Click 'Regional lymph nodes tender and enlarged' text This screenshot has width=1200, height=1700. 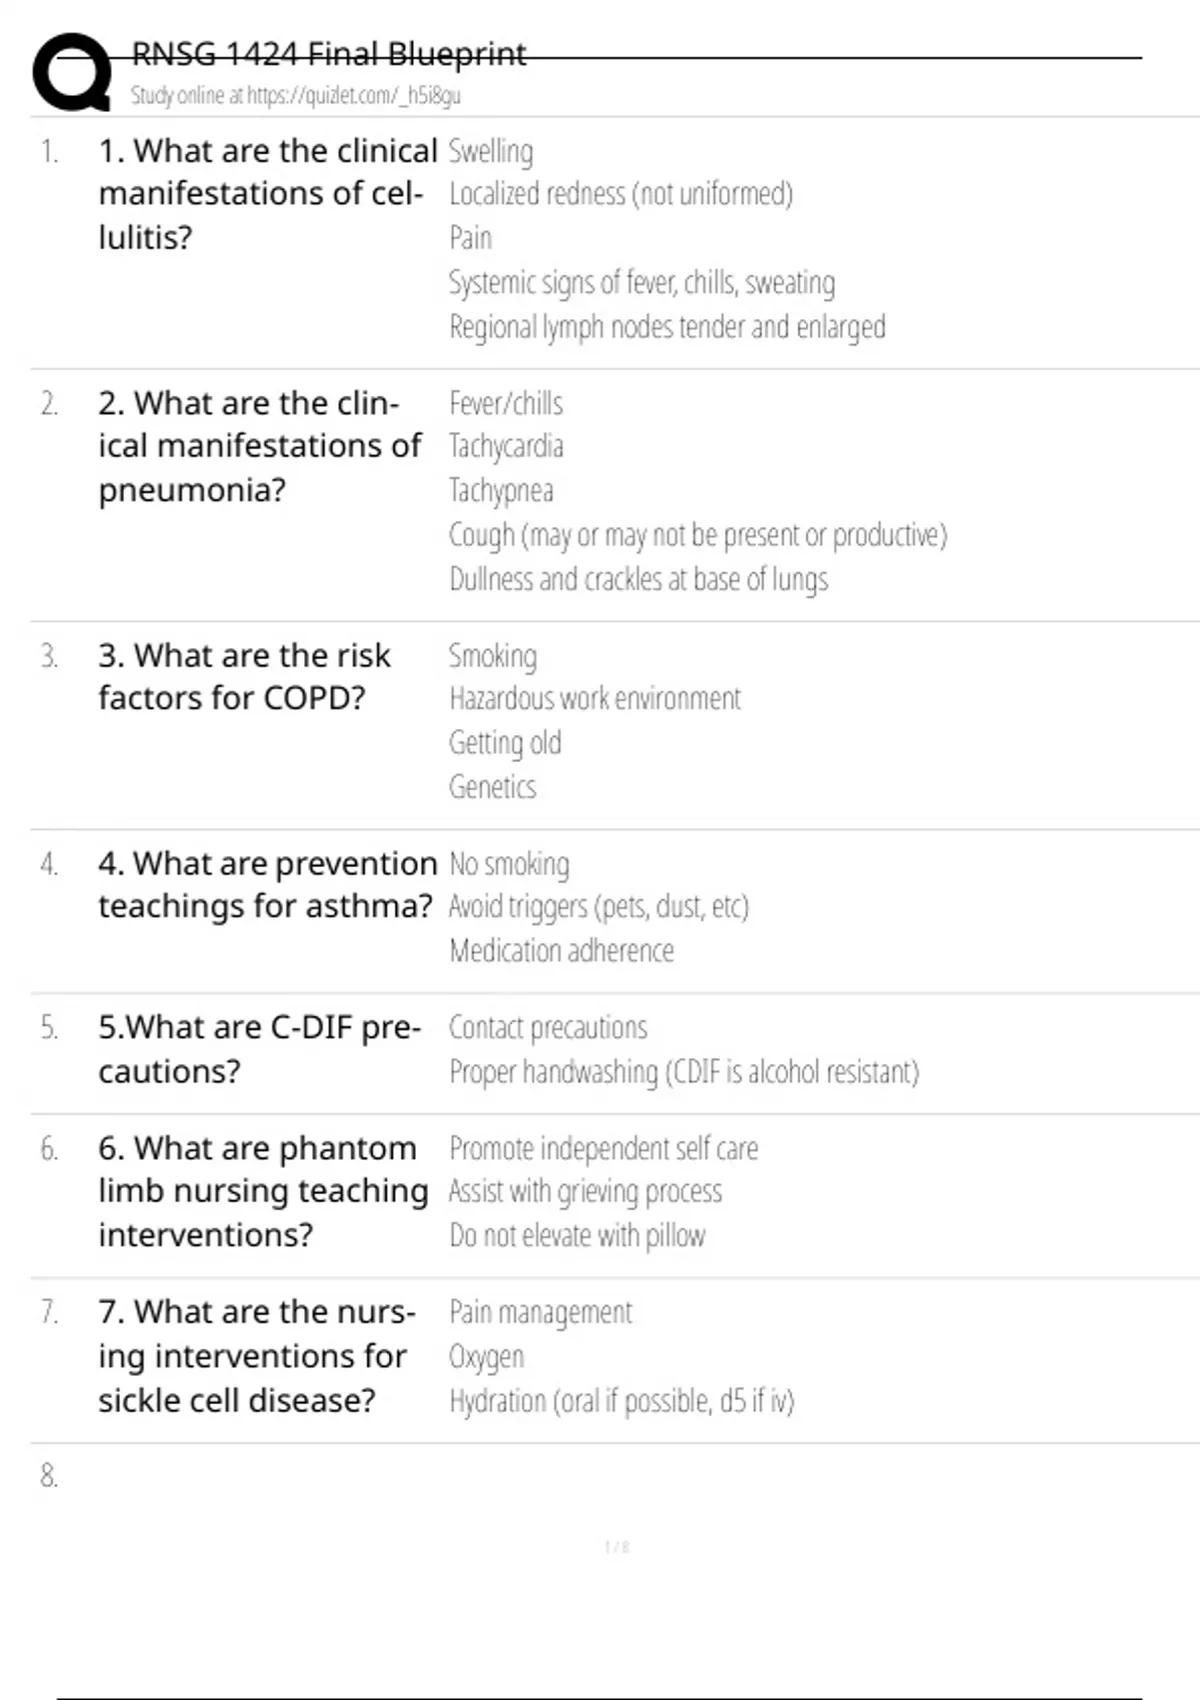tap(667, 327)
